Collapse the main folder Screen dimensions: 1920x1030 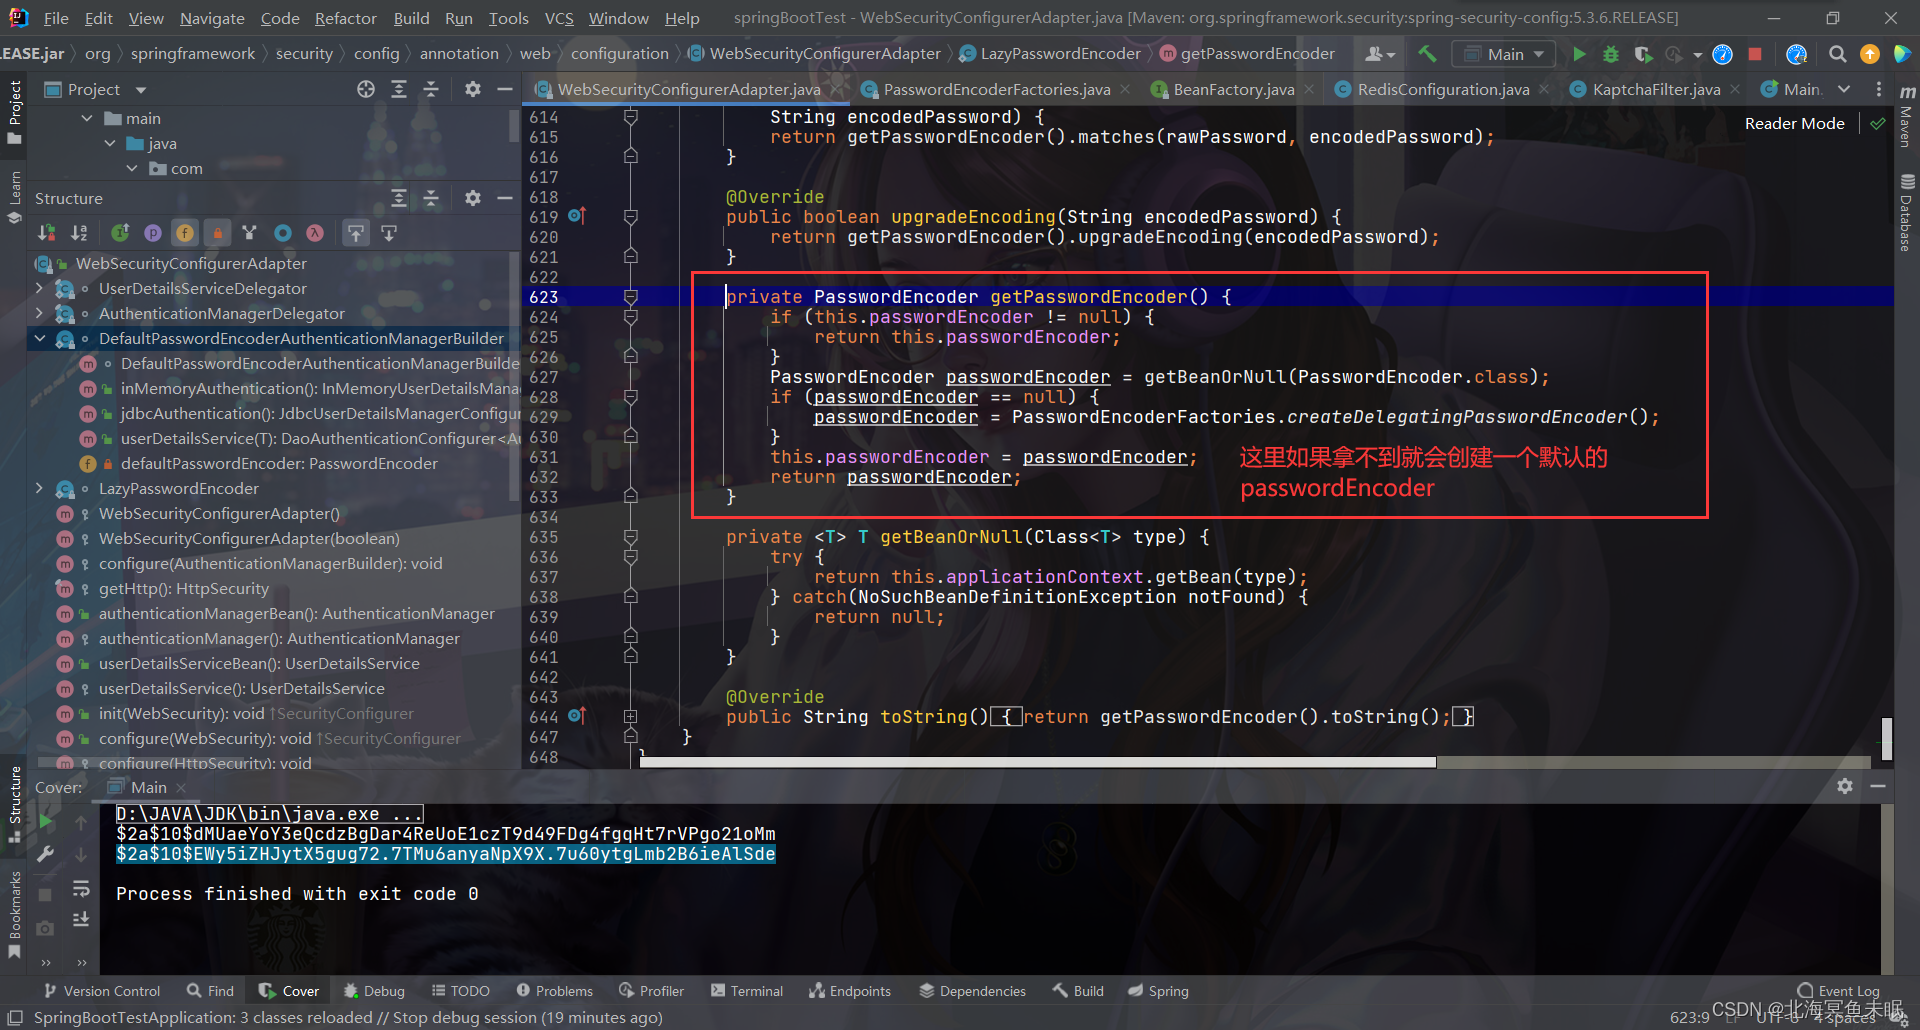click(x=87, y=118)
